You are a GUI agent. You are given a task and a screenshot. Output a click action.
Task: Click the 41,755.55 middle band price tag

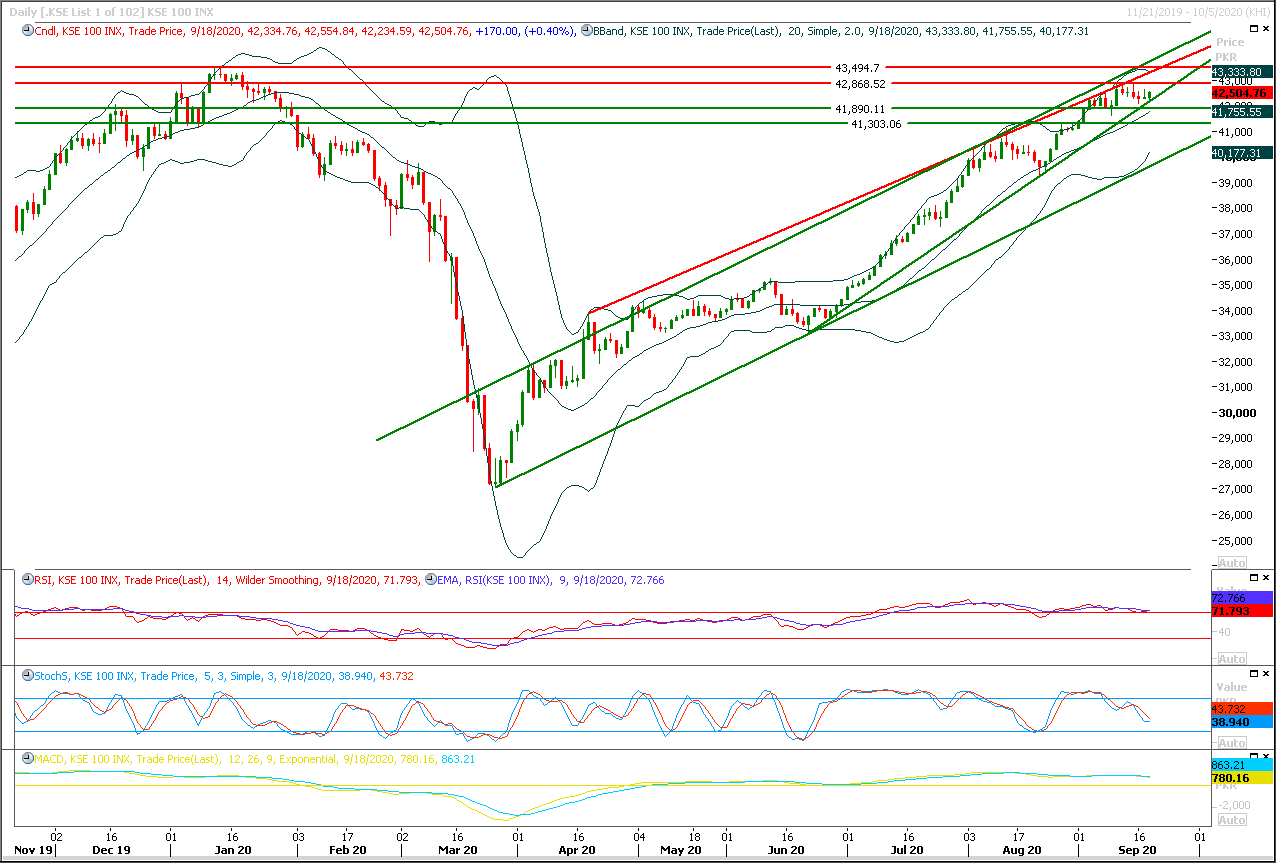(x=1241, y=112)
